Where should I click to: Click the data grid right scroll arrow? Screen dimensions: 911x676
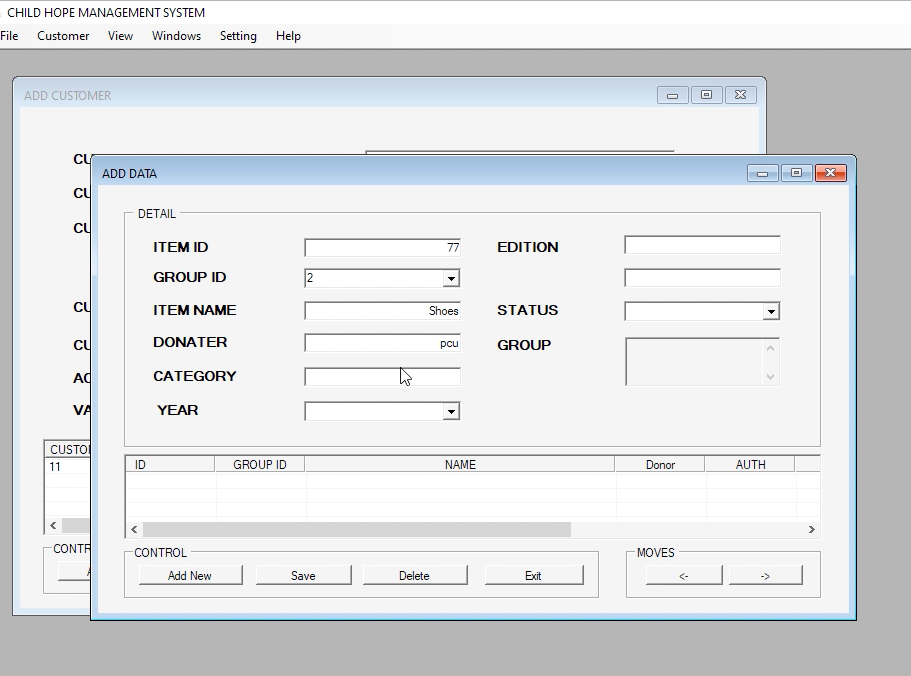pyautogui.click(x=812, y=529)
